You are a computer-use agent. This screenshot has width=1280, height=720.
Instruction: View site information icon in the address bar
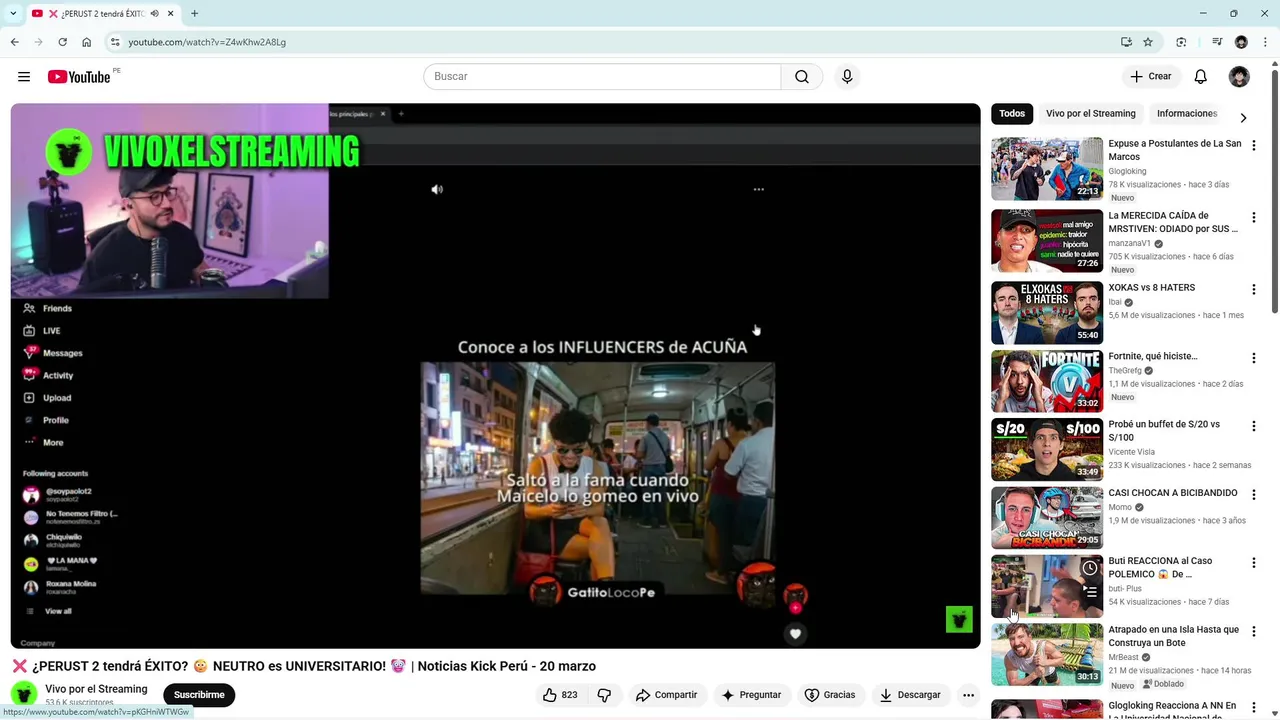coord(115,42)
